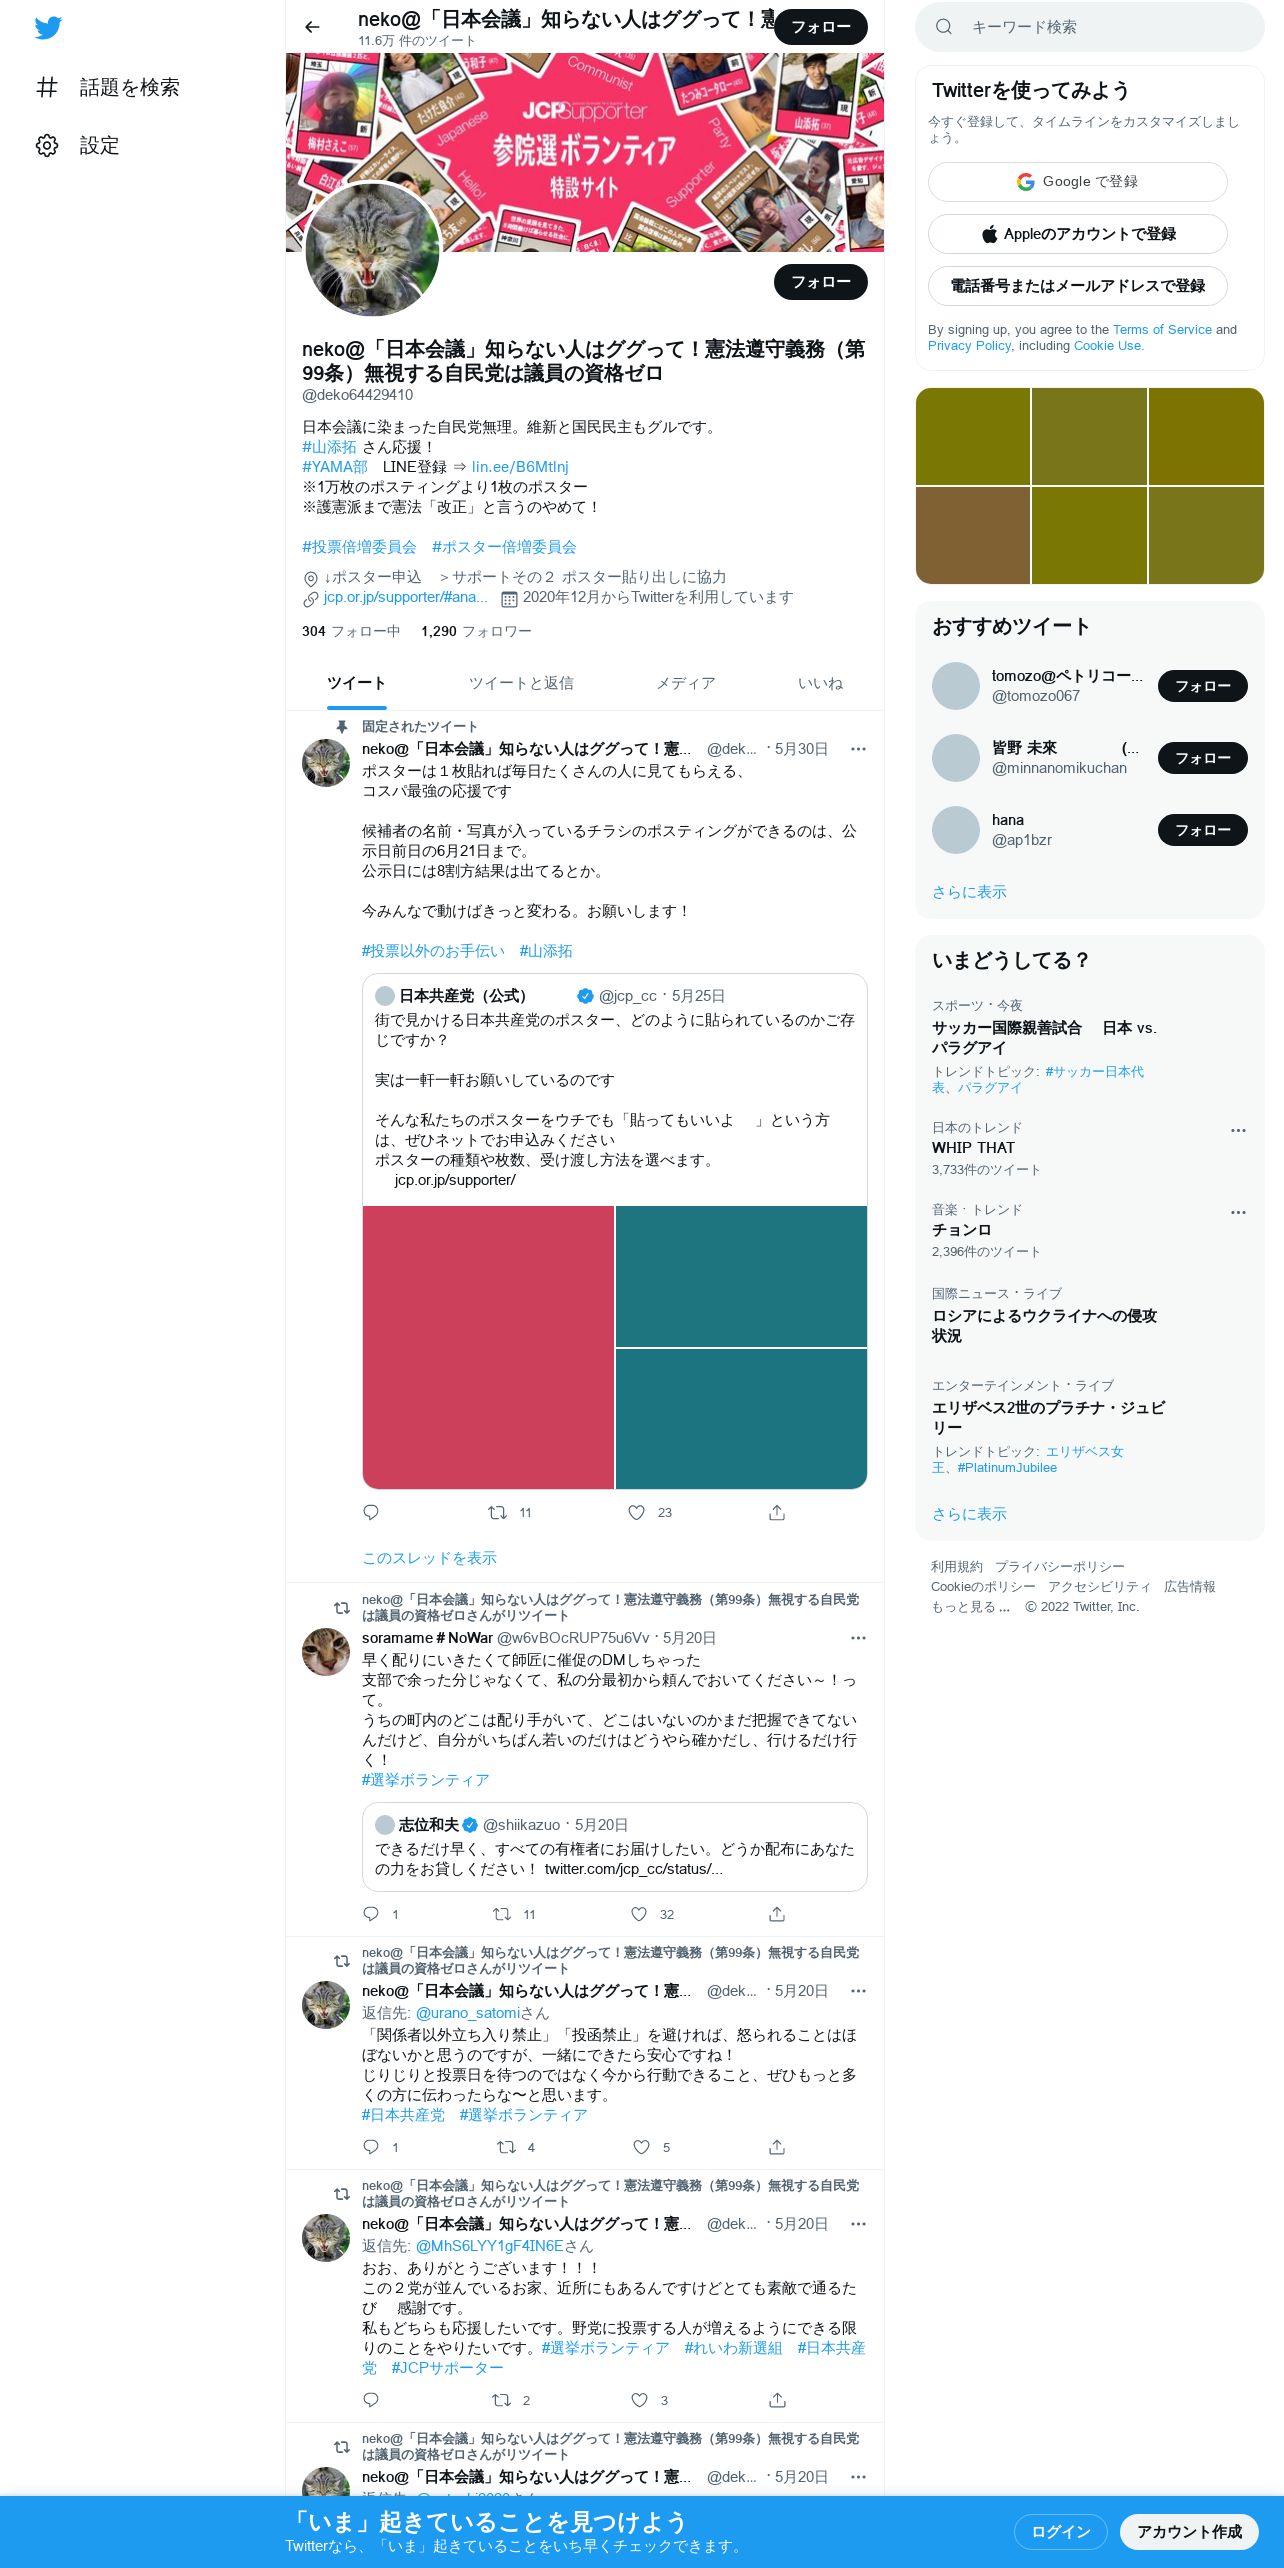The height and width of the screenshot is (2568, 1284).
Task: Open first olive media thumbnail in sidebar
Action: pos(973,436)
